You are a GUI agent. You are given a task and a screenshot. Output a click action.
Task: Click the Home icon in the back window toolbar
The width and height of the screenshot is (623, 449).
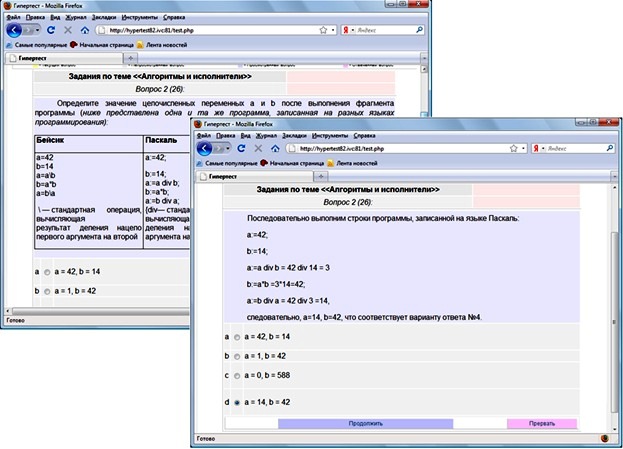coord(82,30)
